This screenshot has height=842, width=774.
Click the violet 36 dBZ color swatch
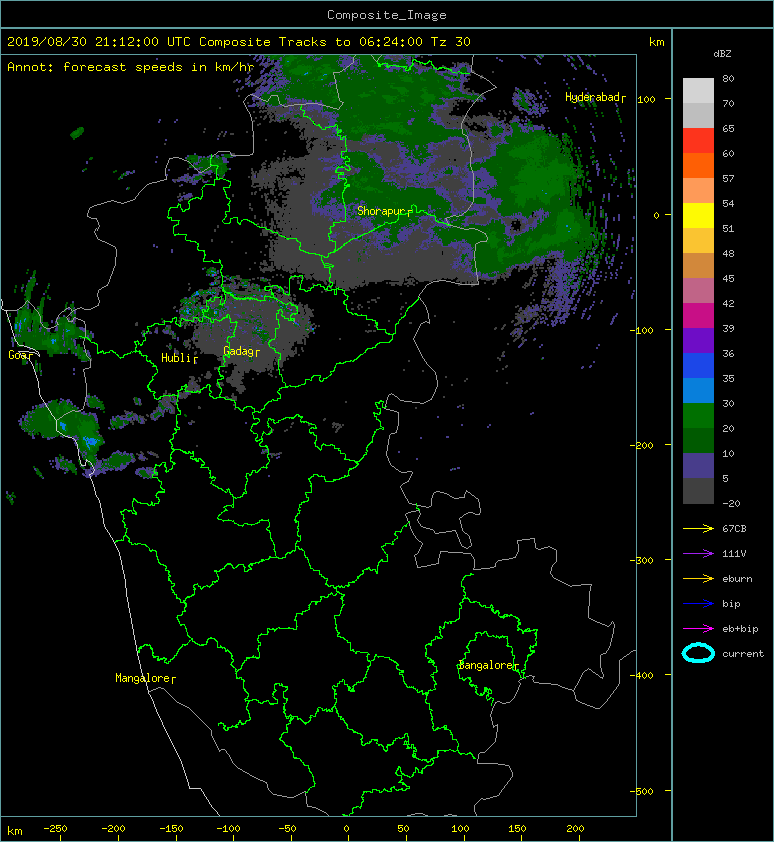click(x=698, y=340)
